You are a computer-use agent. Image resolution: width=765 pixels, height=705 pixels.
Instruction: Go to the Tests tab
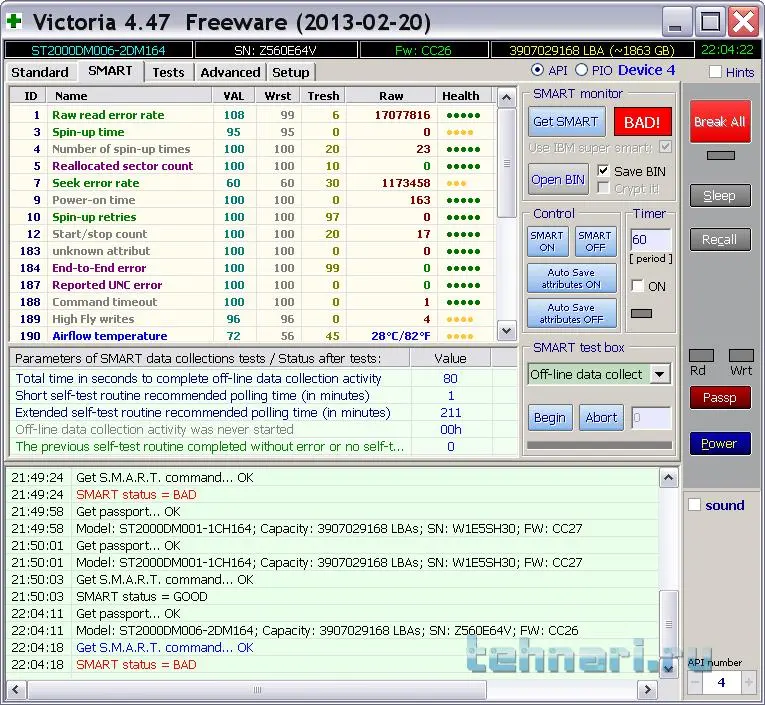[x=168, y=72]
